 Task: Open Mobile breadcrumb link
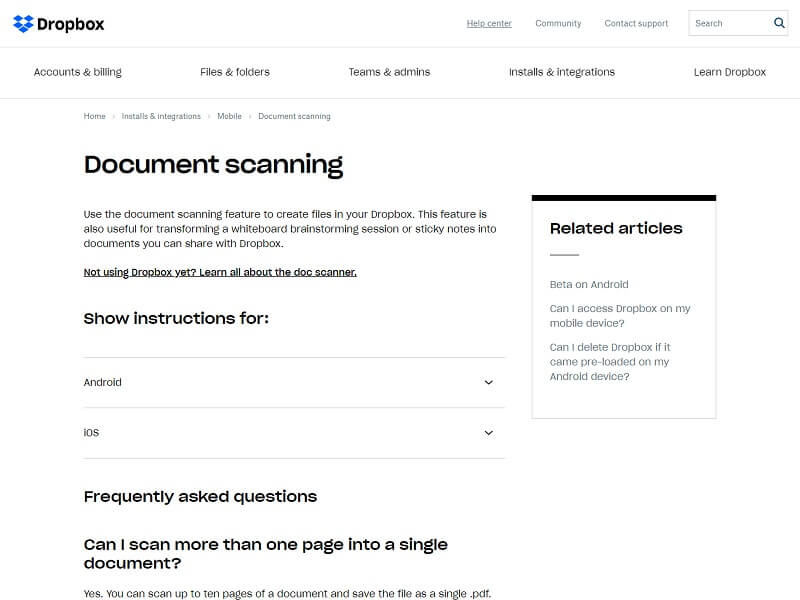click(229, 116)
